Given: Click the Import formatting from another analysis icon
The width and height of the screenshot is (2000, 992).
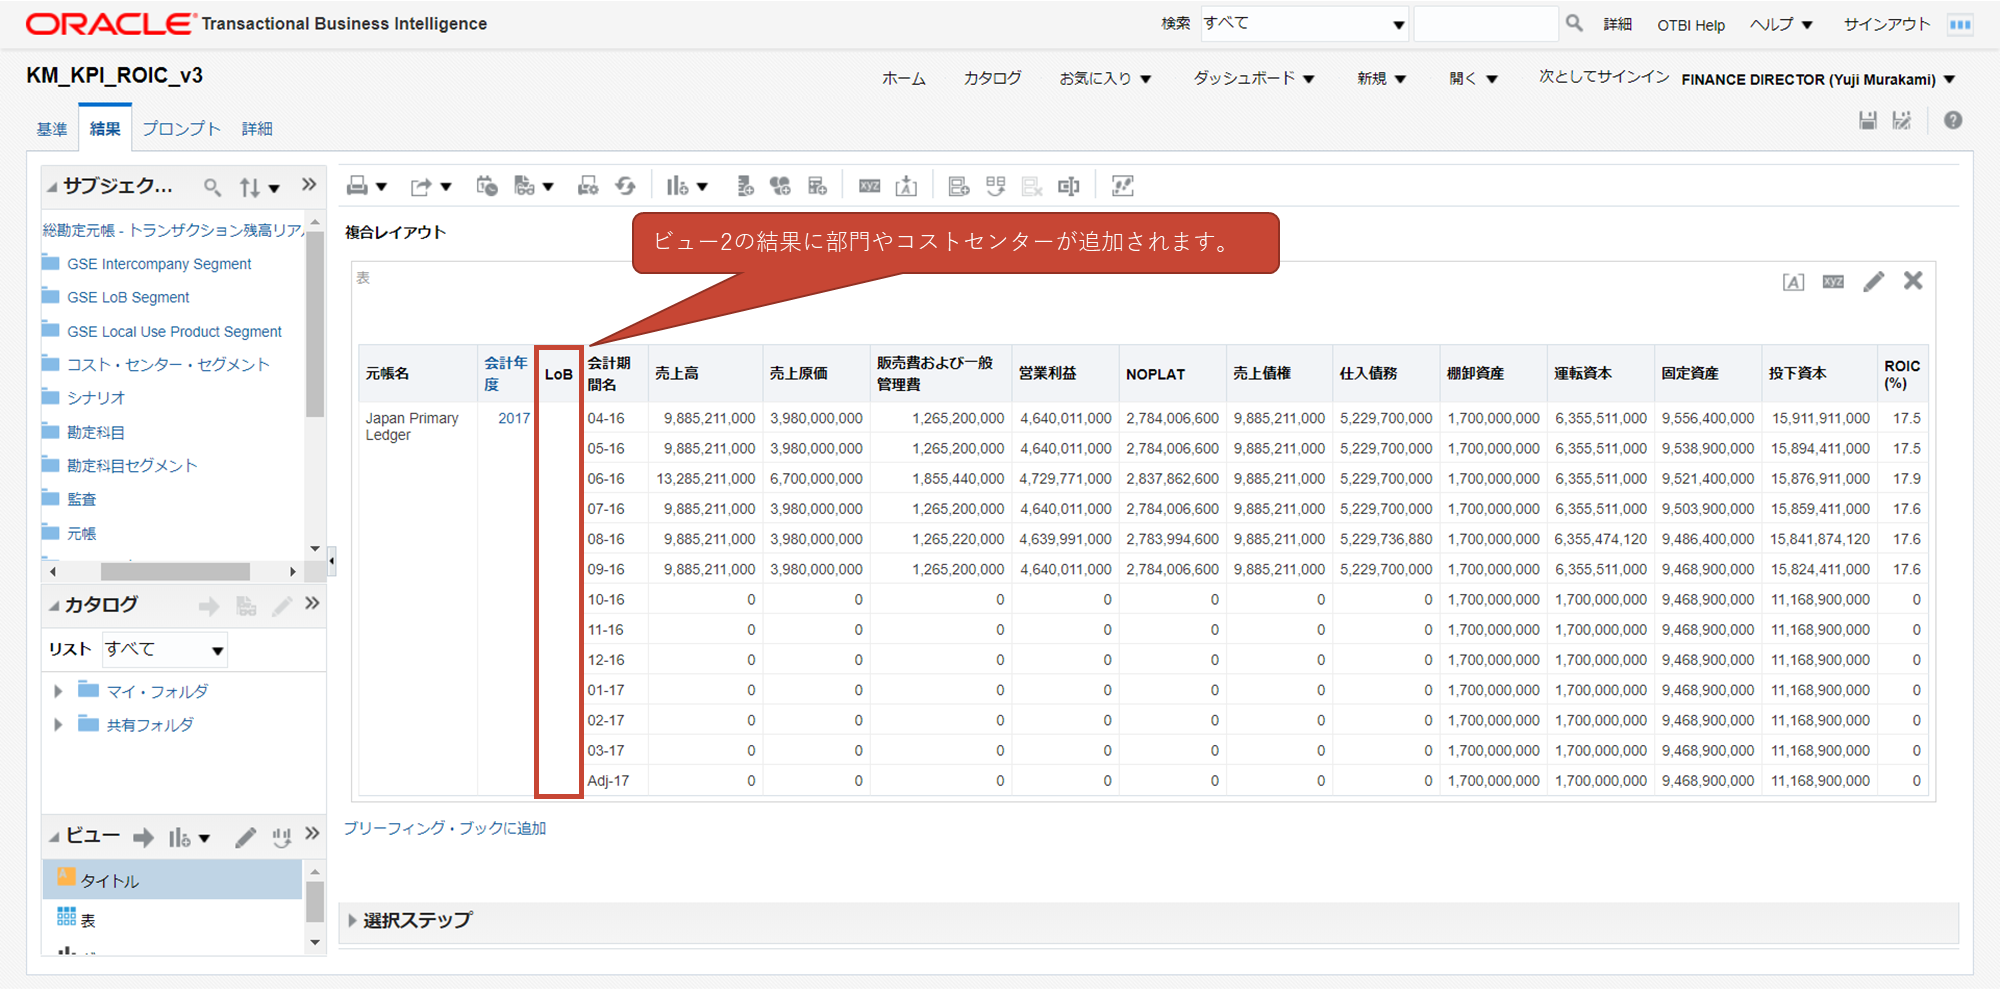Looking at the screenshot, I should click(906, 186).
